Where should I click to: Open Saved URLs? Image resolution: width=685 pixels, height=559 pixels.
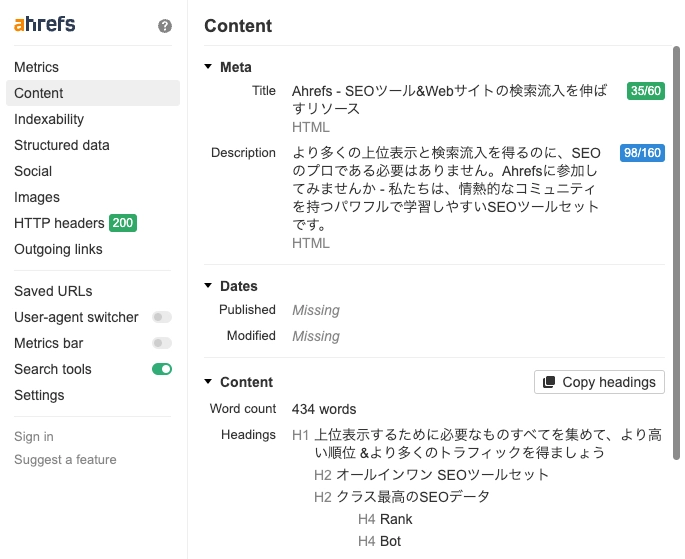(53, 291)
